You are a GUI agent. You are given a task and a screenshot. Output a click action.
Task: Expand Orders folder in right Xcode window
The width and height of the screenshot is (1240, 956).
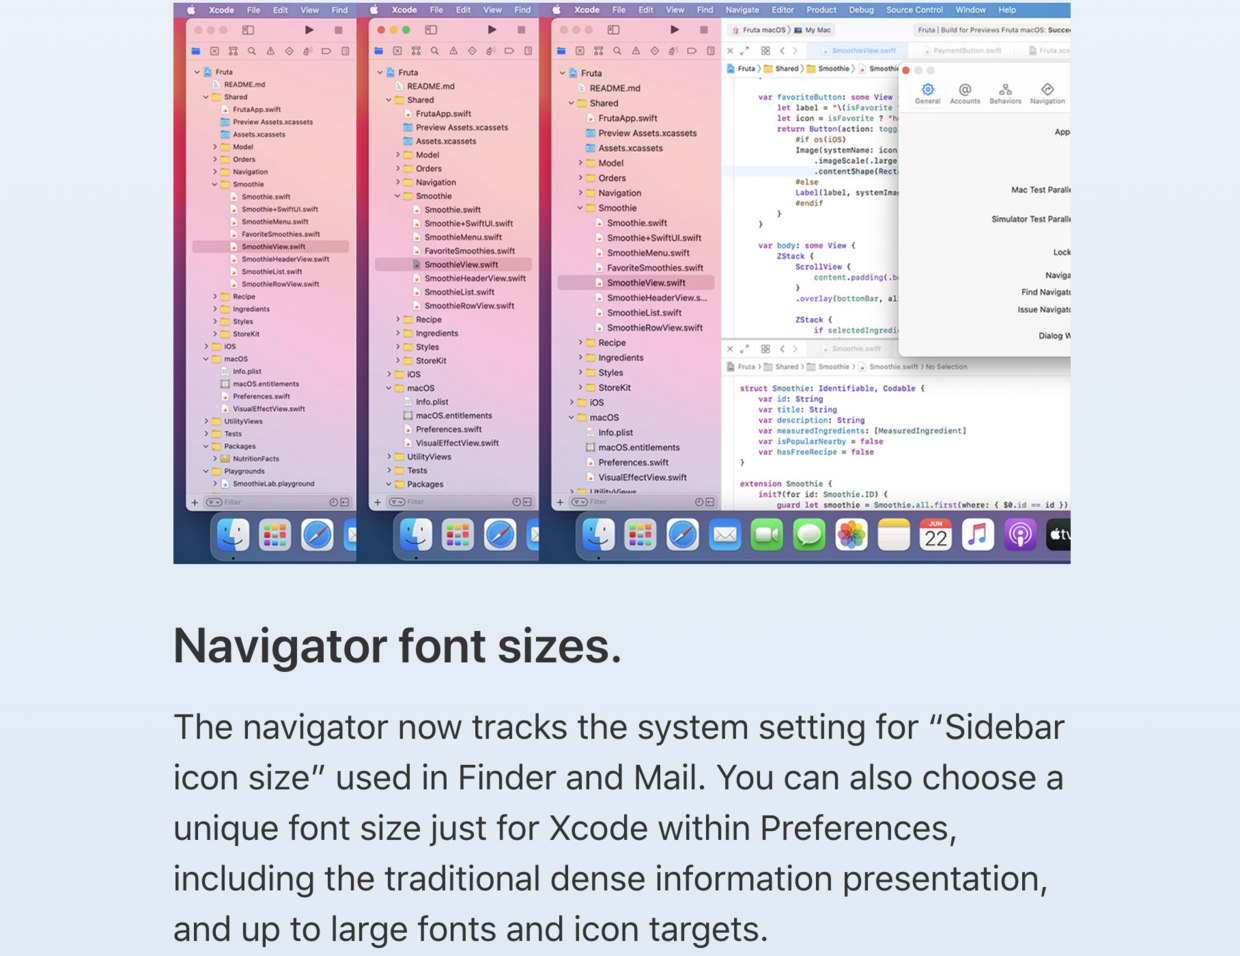(580, 178)
